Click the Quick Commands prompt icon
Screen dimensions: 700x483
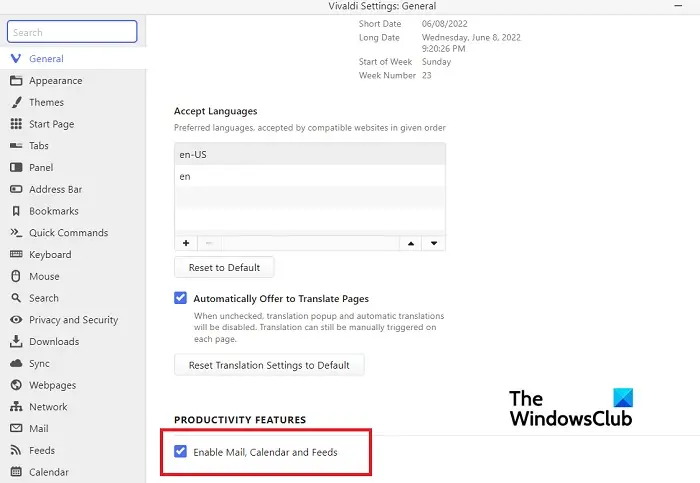[16, 233]
